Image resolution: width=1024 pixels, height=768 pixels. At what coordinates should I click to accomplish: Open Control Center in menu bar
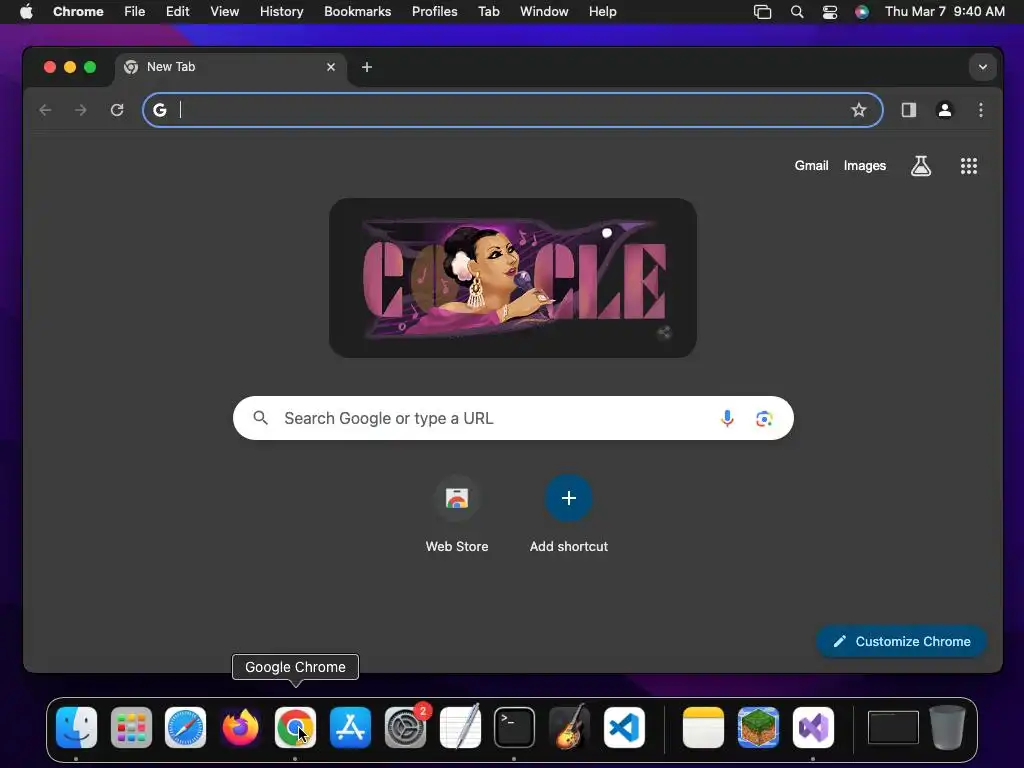click(829, 12)
